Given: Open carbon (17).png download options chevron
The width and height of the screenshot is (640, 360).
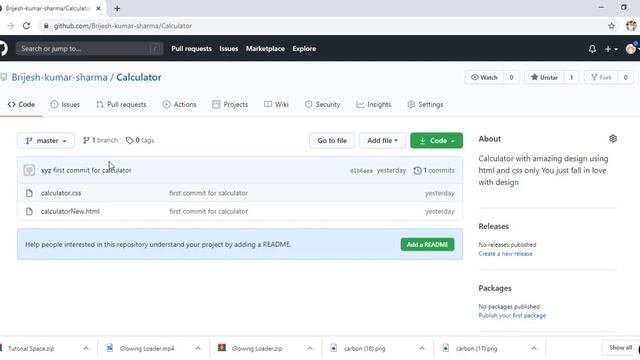Looking at the screenshot, I should coord(534,349).
